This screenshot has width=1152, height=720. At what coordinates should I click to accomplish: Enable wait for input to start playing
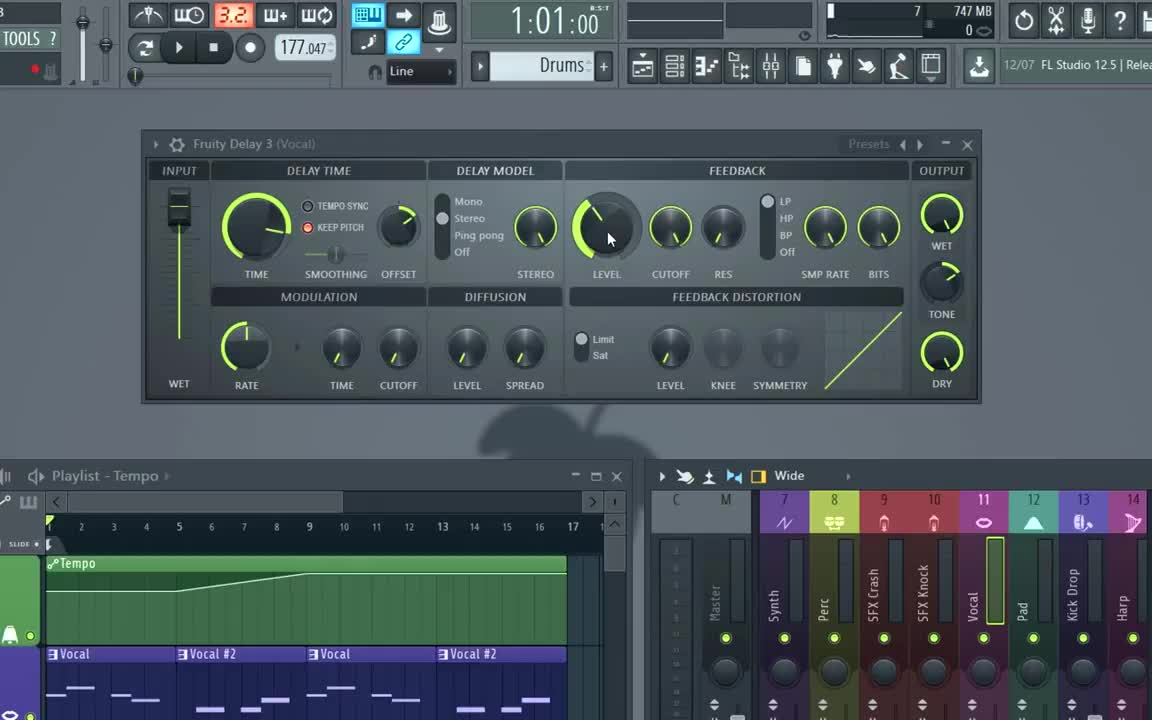coord(189,15)
